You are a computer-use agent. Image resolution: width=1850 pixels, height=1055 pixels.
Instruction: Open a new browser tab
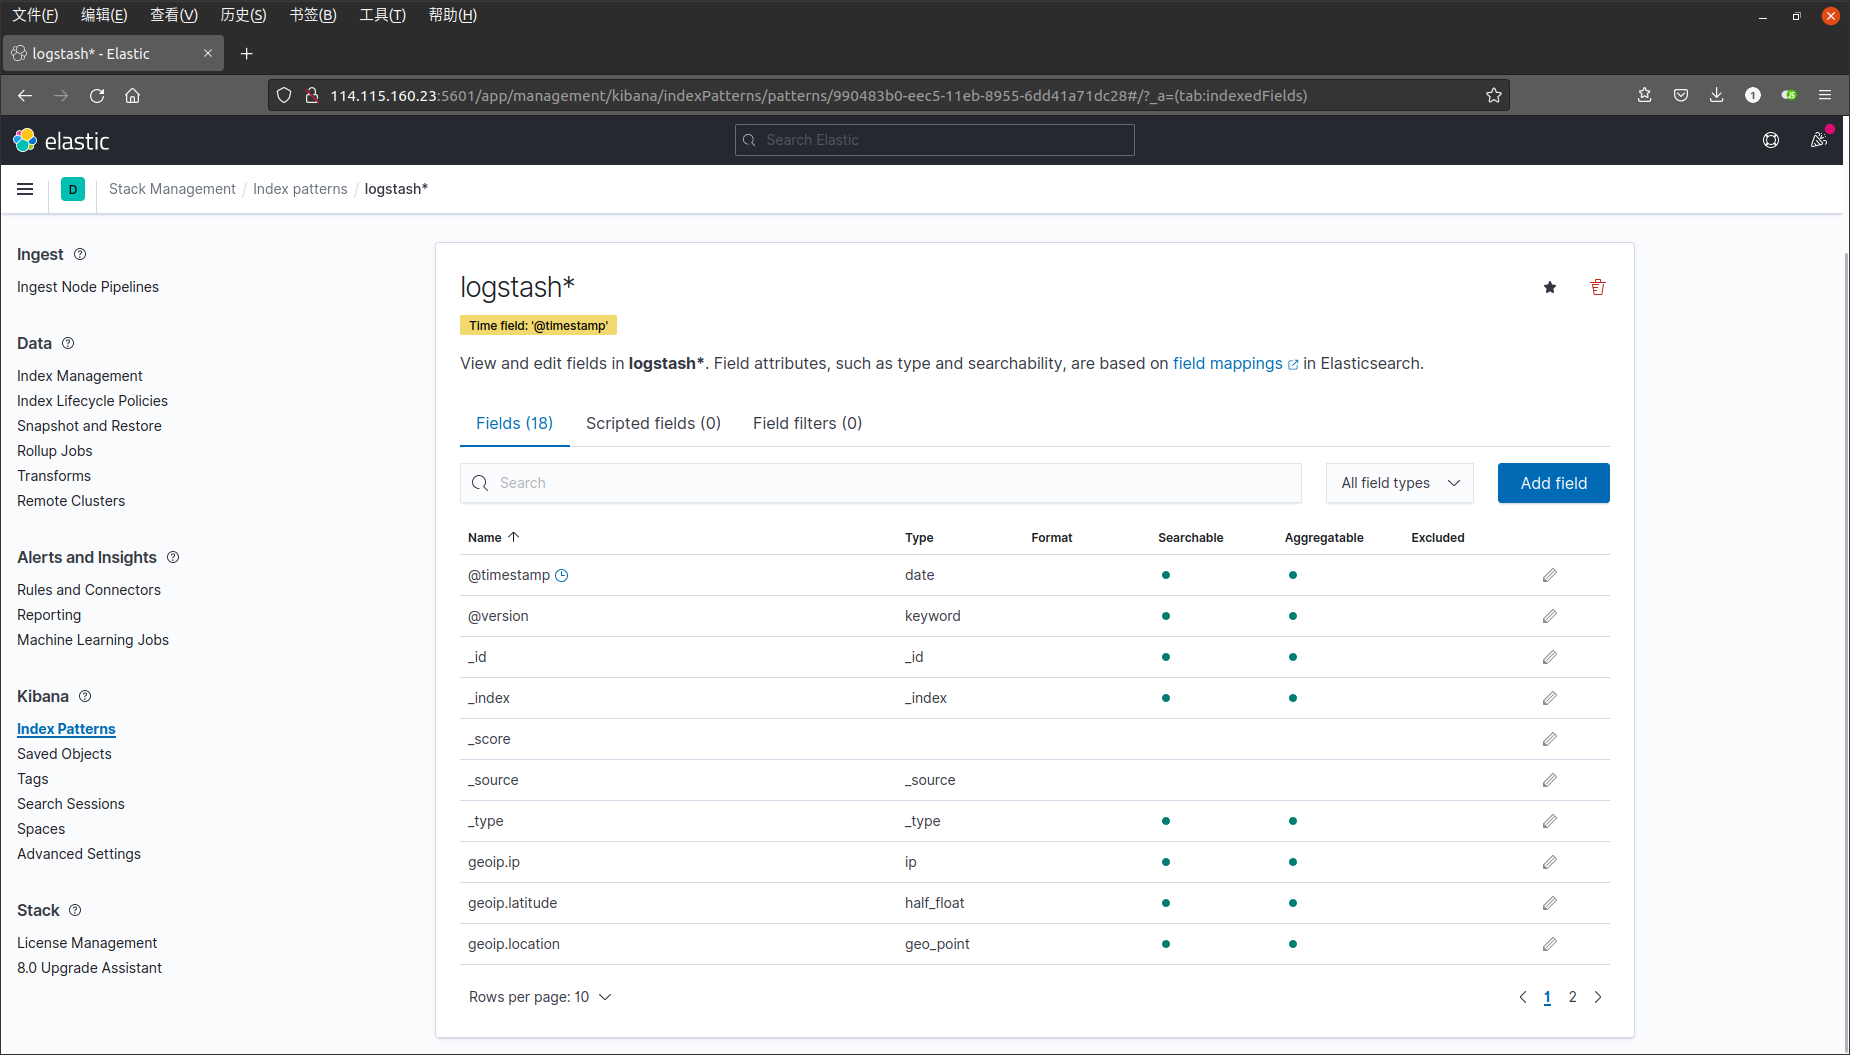pyautogui.click(x=246, y=54)
